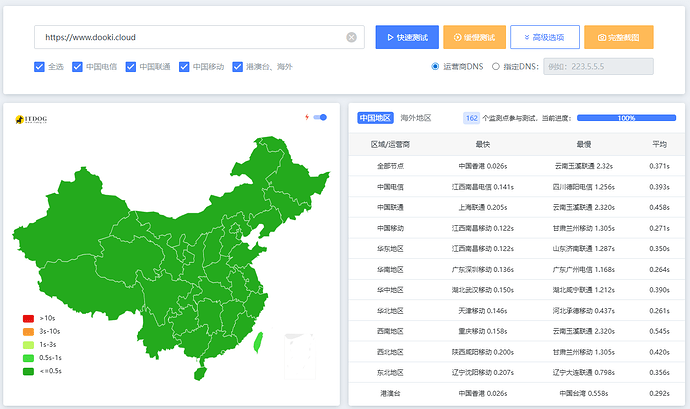Click the dark green <=0.5s legend swatch
Image resolution: width=690 pixels, height=409 pixels.
pos(28,371)
